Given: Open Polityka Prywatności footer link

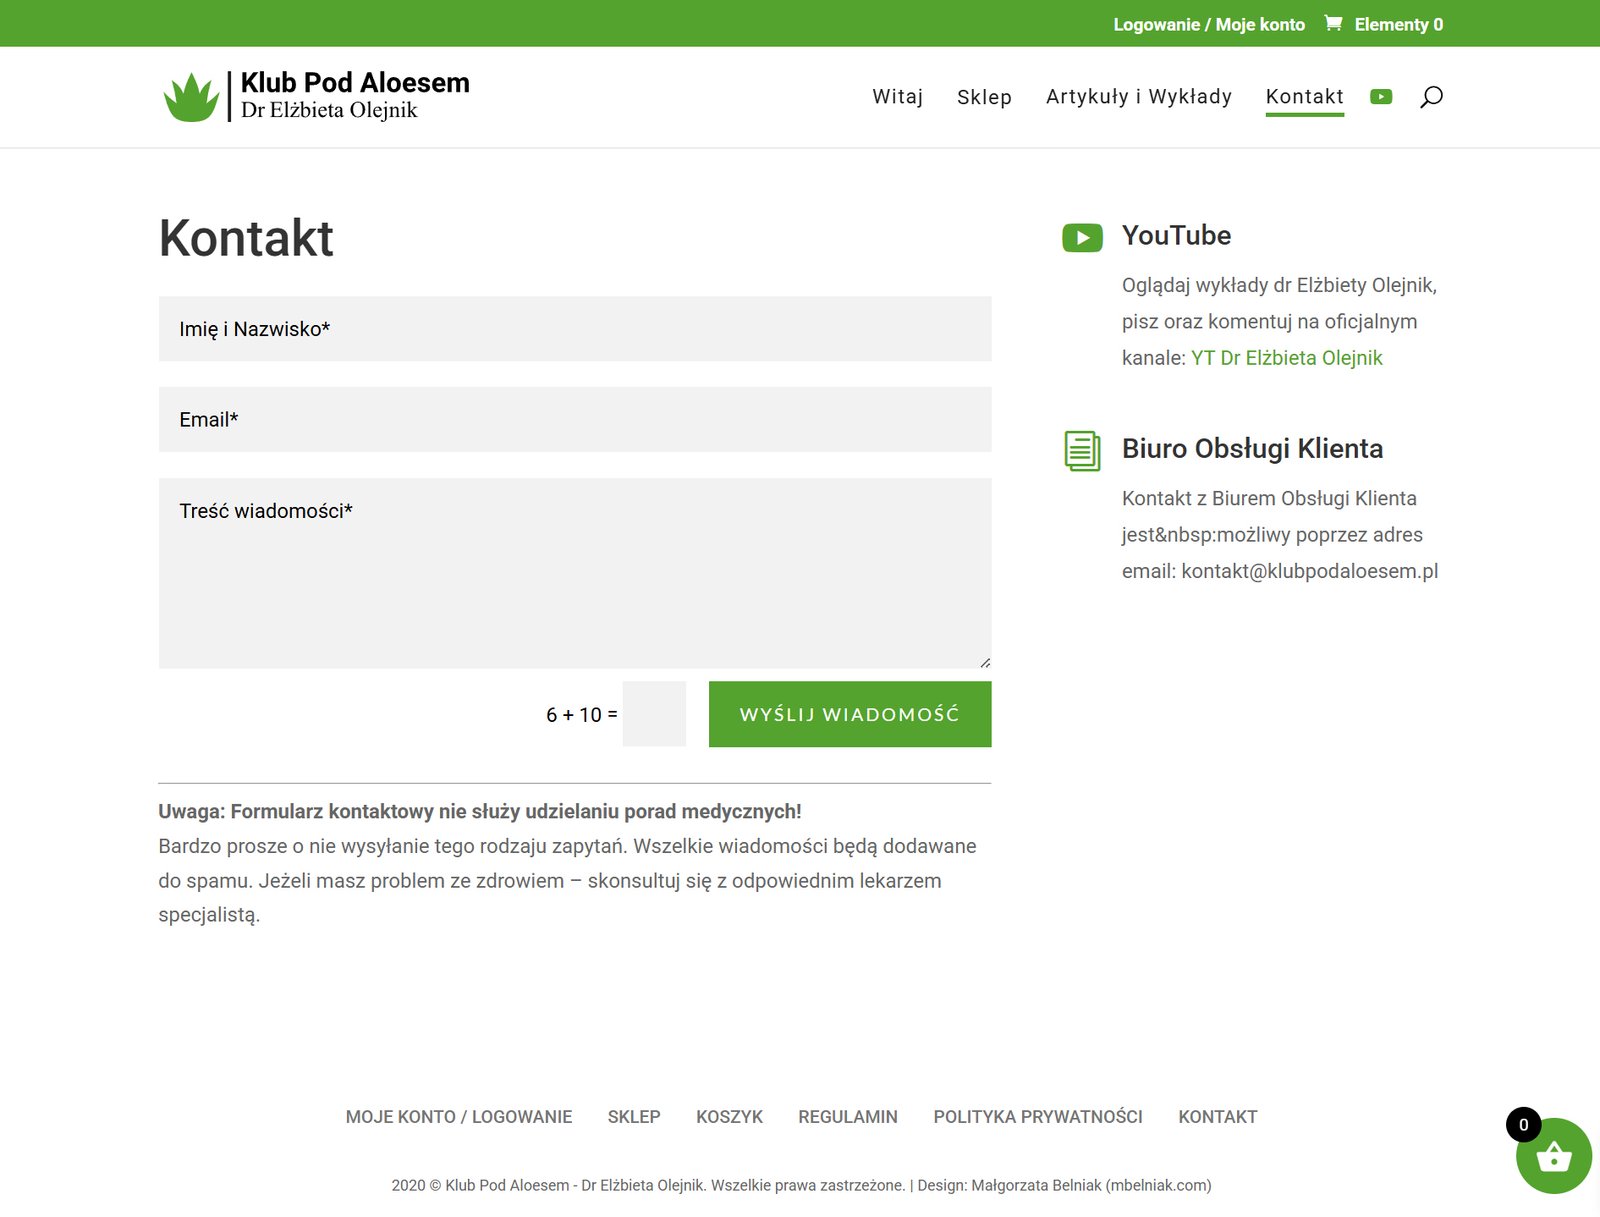Looking at the screenshot, I should coord(1037,1117).
